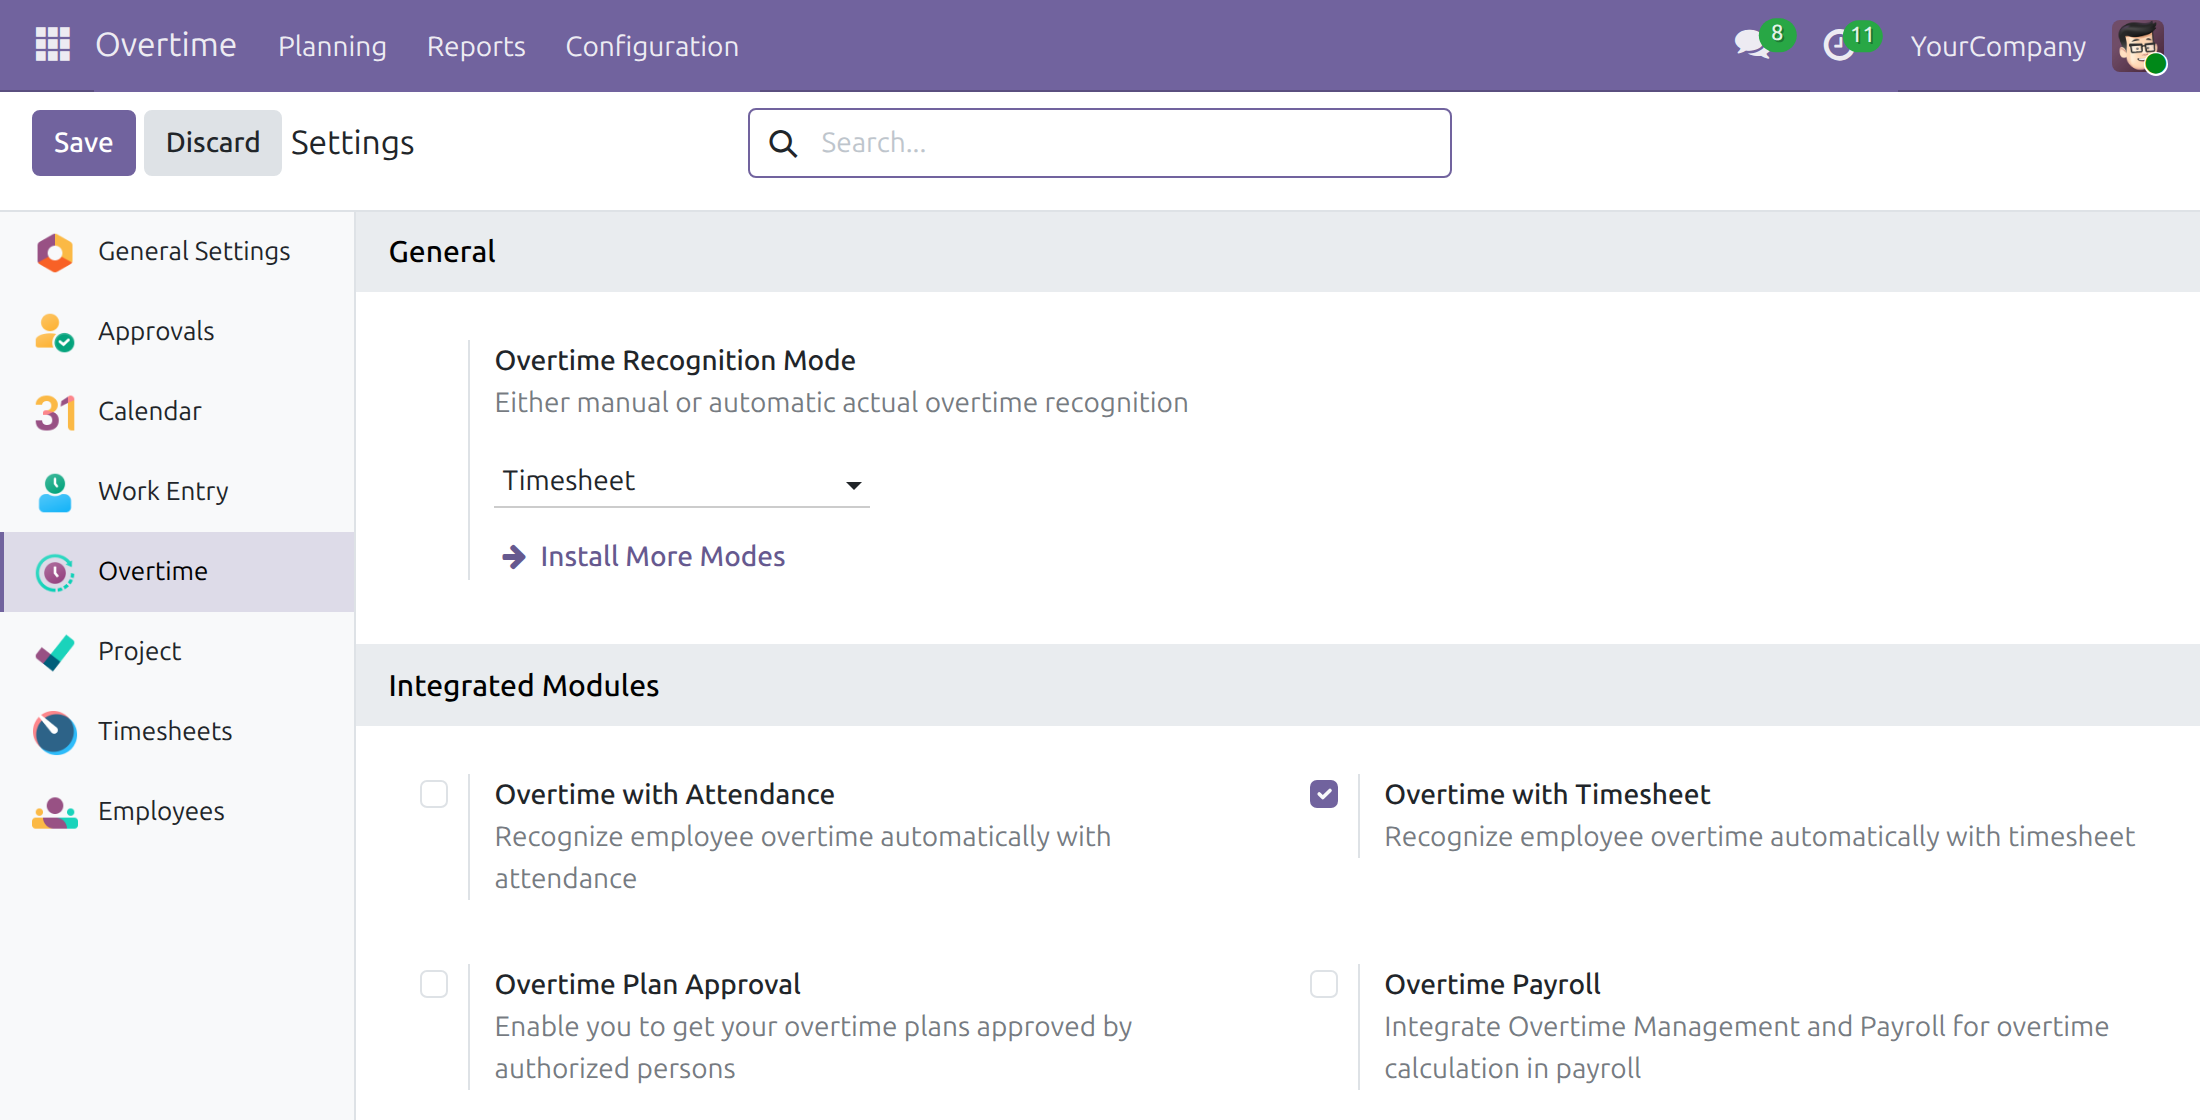The width and height of the screenshot is (2200, 1120).
Task: Click the Project checkmark icon
Action: [x=55, y=652]
